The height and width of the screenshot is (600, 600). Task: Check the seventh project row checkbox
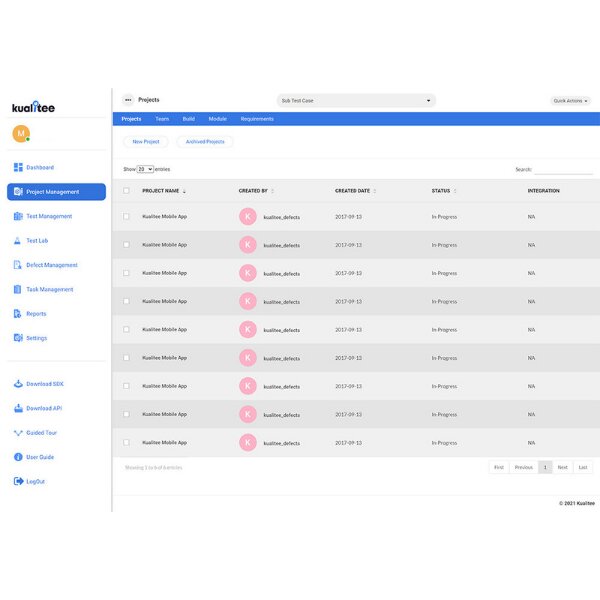tap(126, 386)
